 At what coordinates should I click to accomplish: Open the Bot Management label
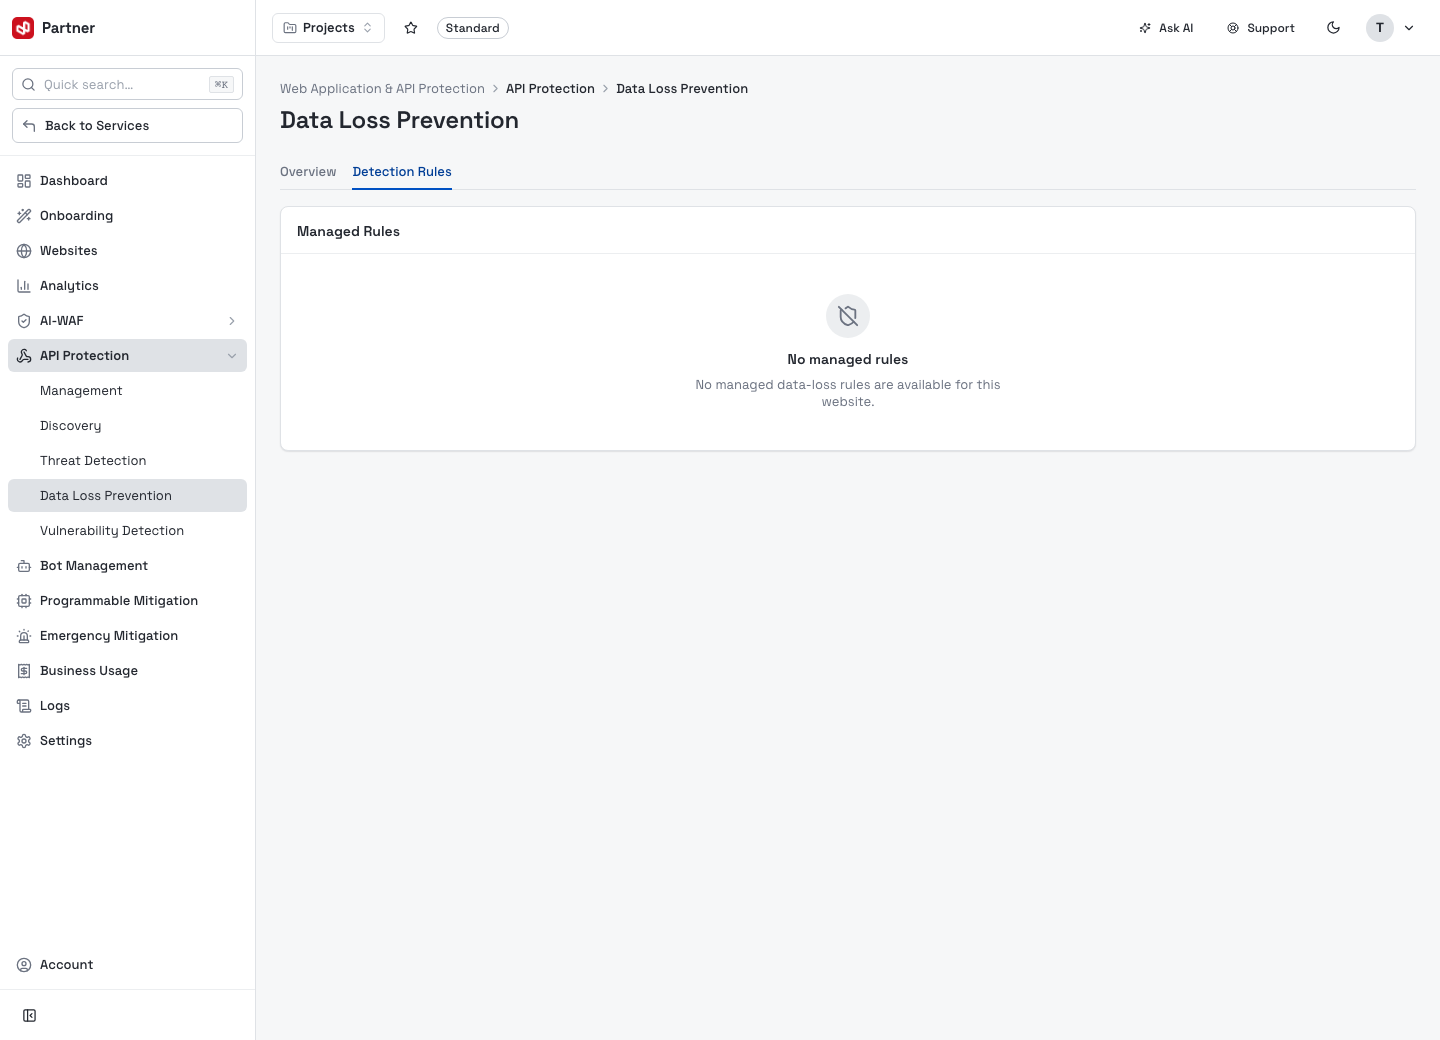94,566
